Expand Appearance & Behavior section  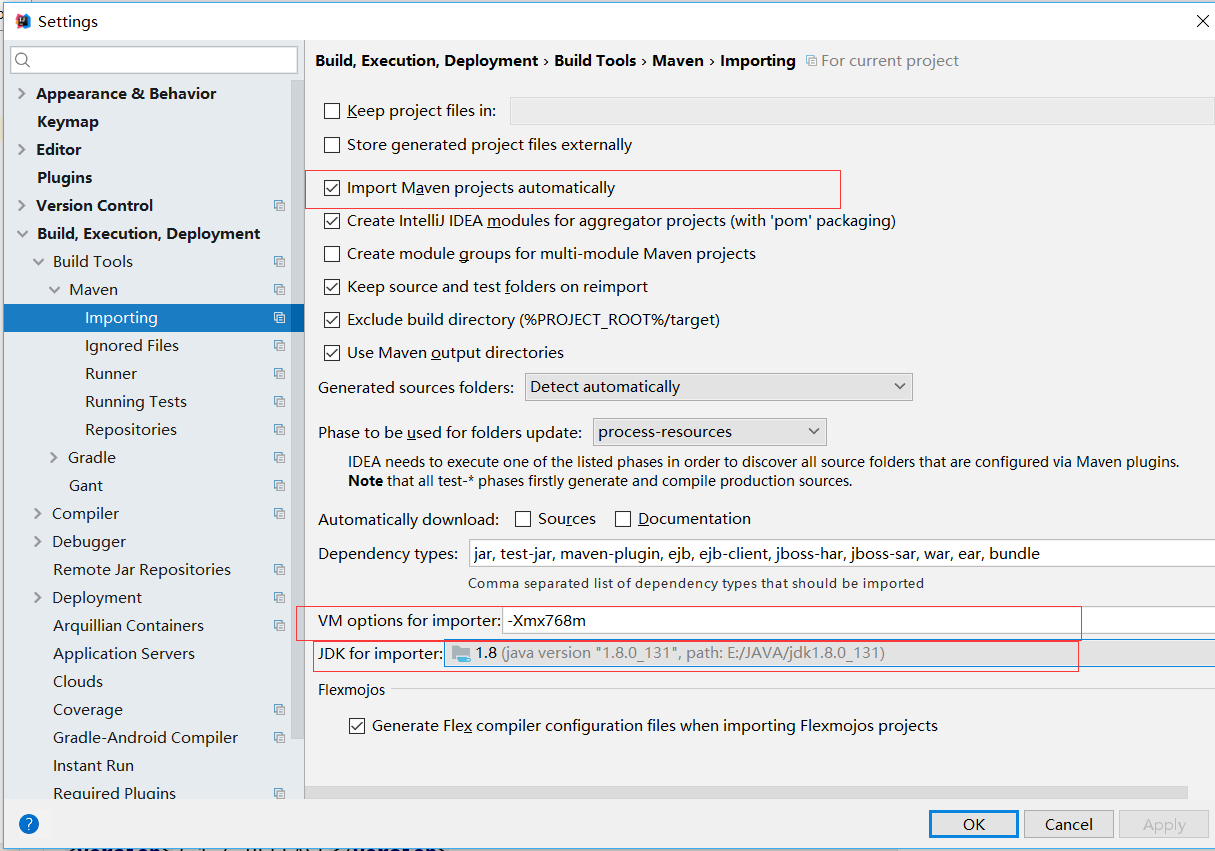(x=22, y=93)
